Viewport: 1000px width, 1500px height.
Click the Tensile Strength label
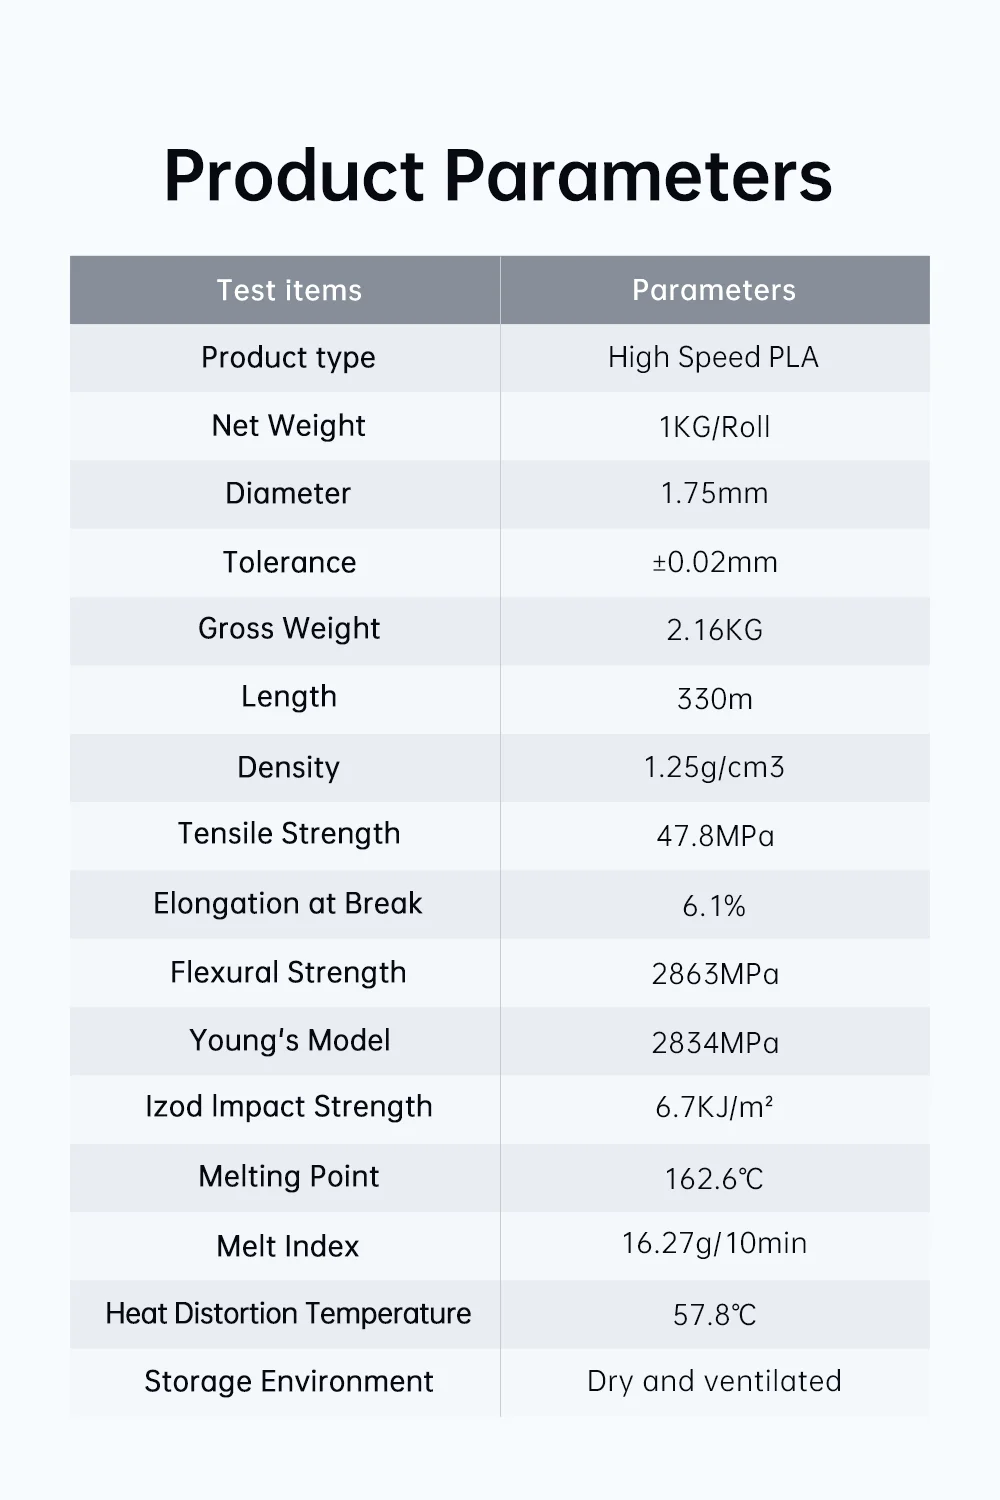click(288, 834)
